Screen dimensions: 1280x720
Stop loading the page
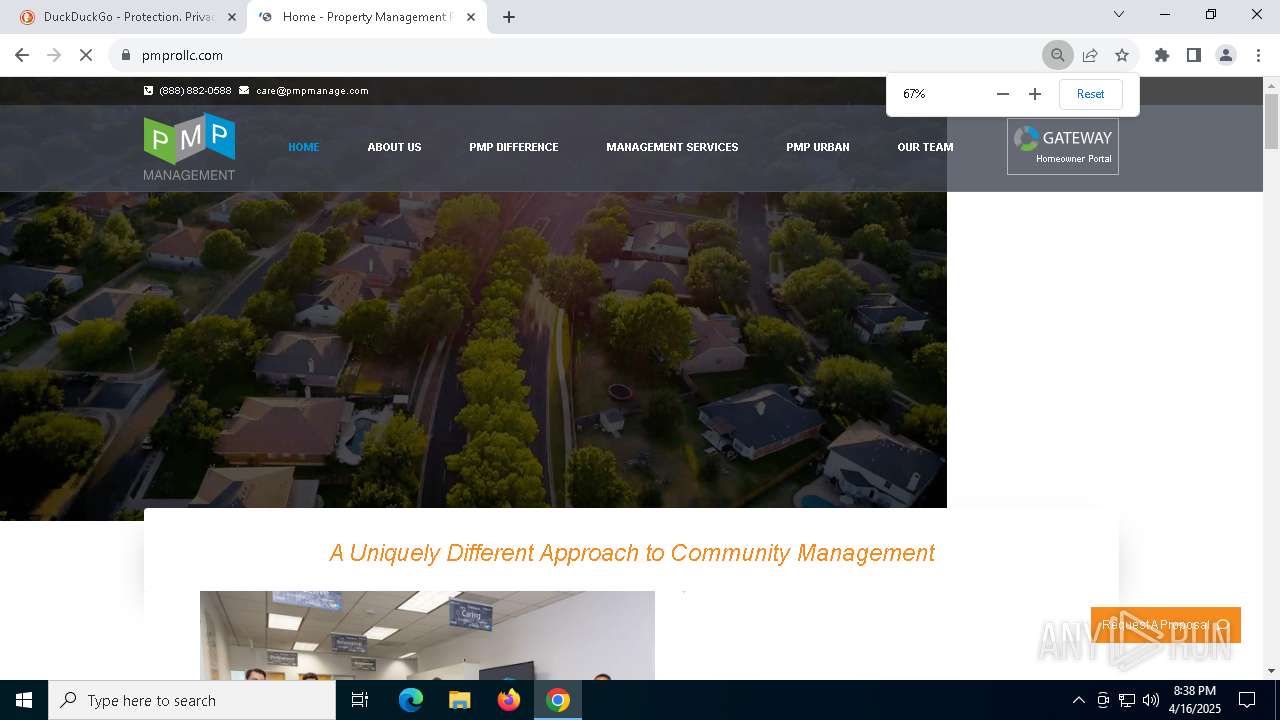point(86,55)
